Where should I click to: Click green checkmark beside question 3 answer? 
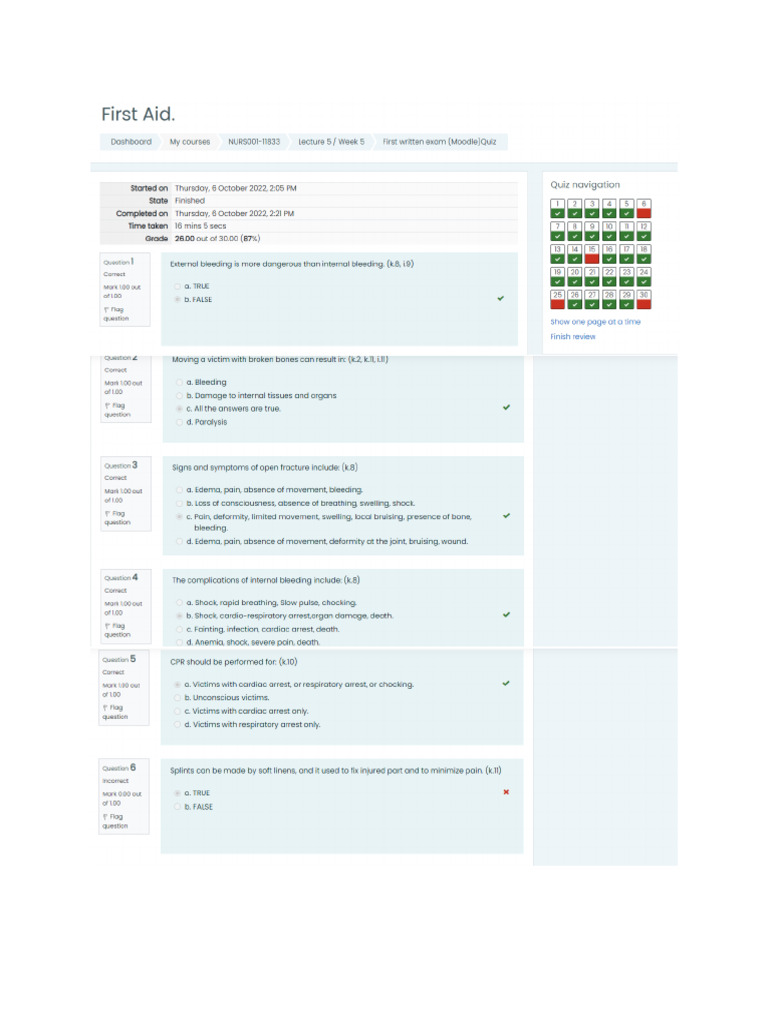coord(506,516)
